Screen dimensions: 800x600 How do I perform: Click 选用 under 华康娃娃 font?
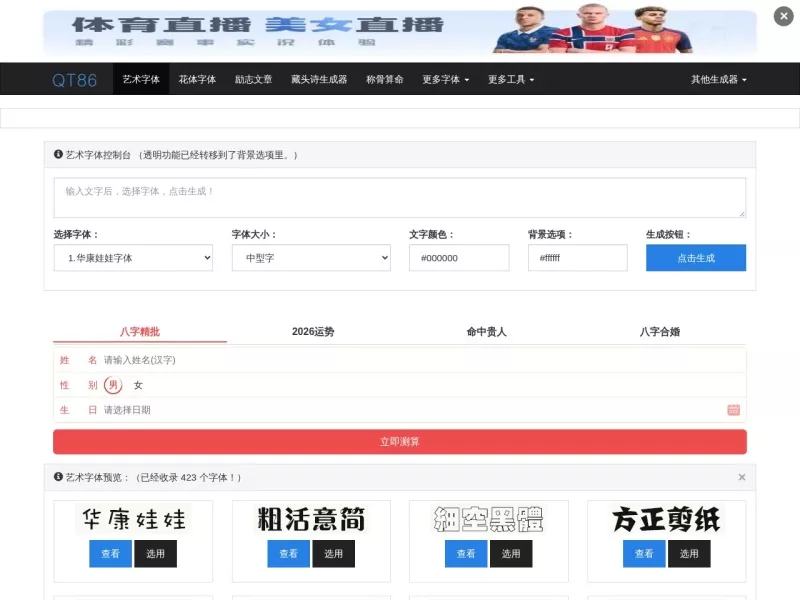point(155,554)
